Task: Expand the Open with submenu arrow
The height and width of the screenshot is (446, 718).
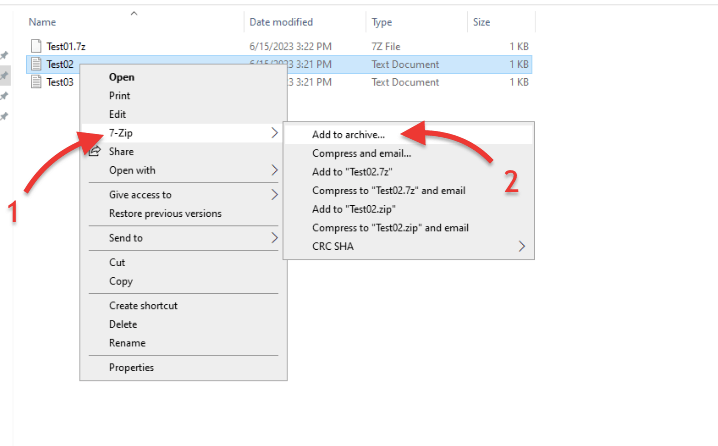Action: point(274,171)
